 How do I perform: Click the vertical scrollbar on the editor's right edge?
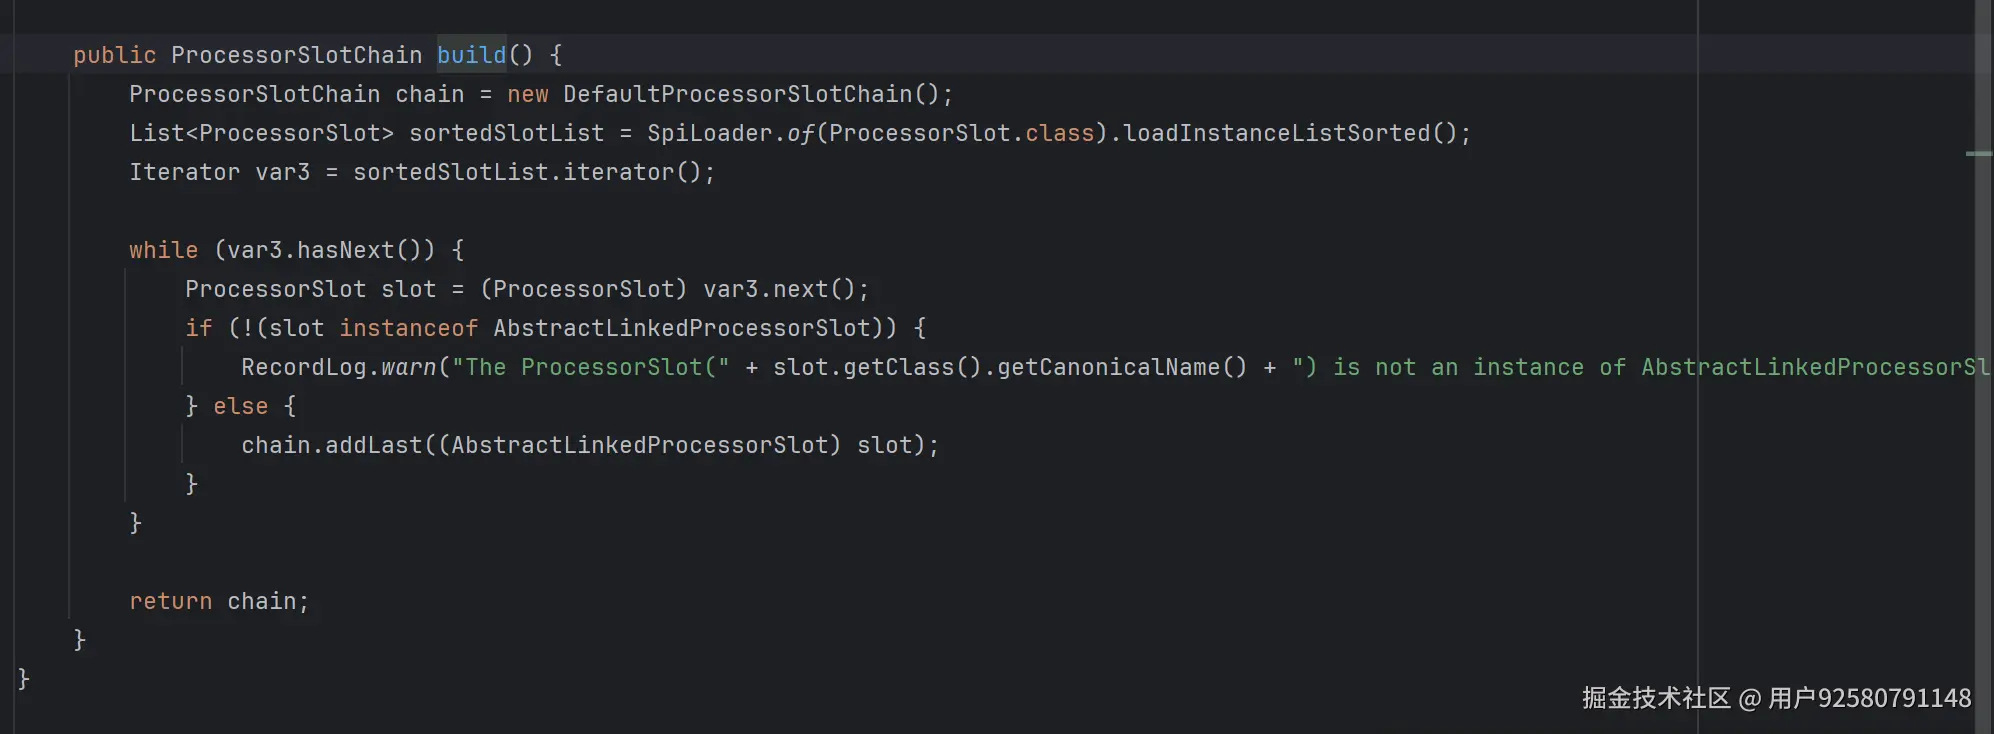click(1984, 367)
